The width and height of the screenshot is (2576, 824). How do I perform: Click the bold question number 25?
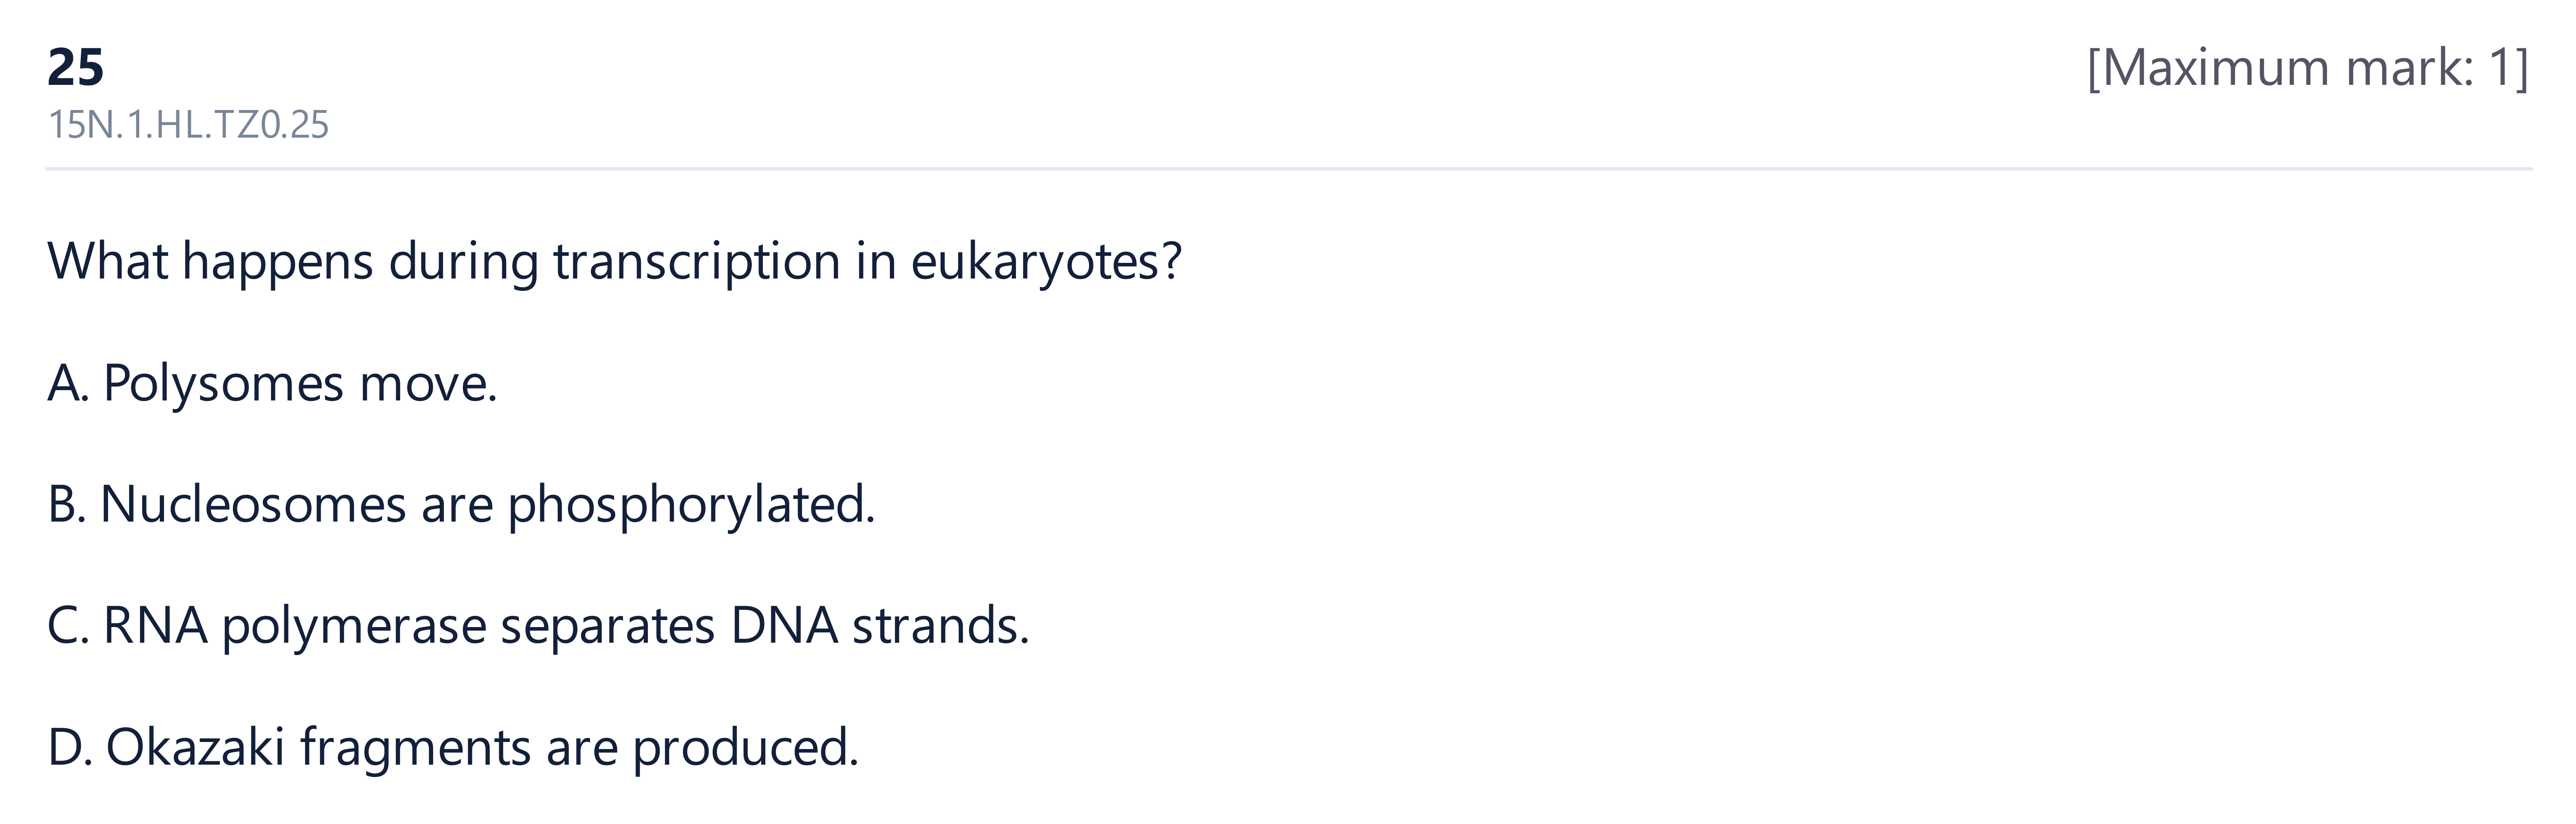[x=75, y=68]
